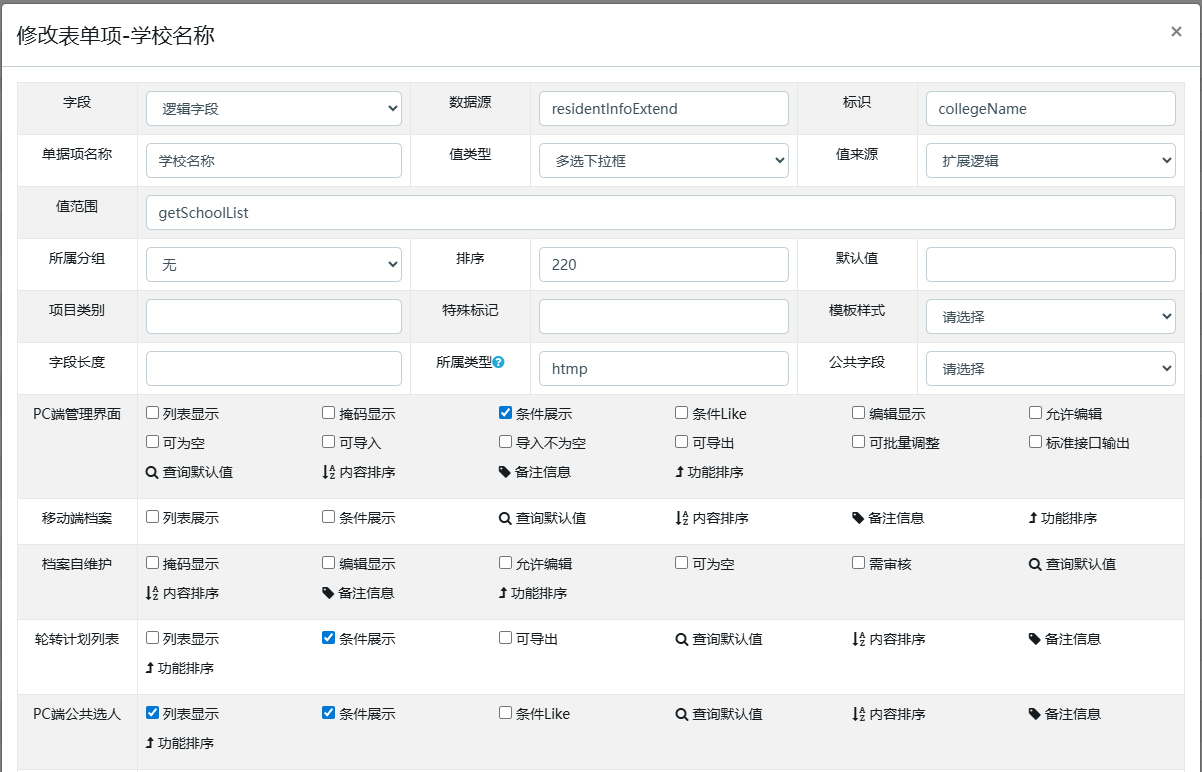Open the 公共字段 dropdown

(1051, 368)
